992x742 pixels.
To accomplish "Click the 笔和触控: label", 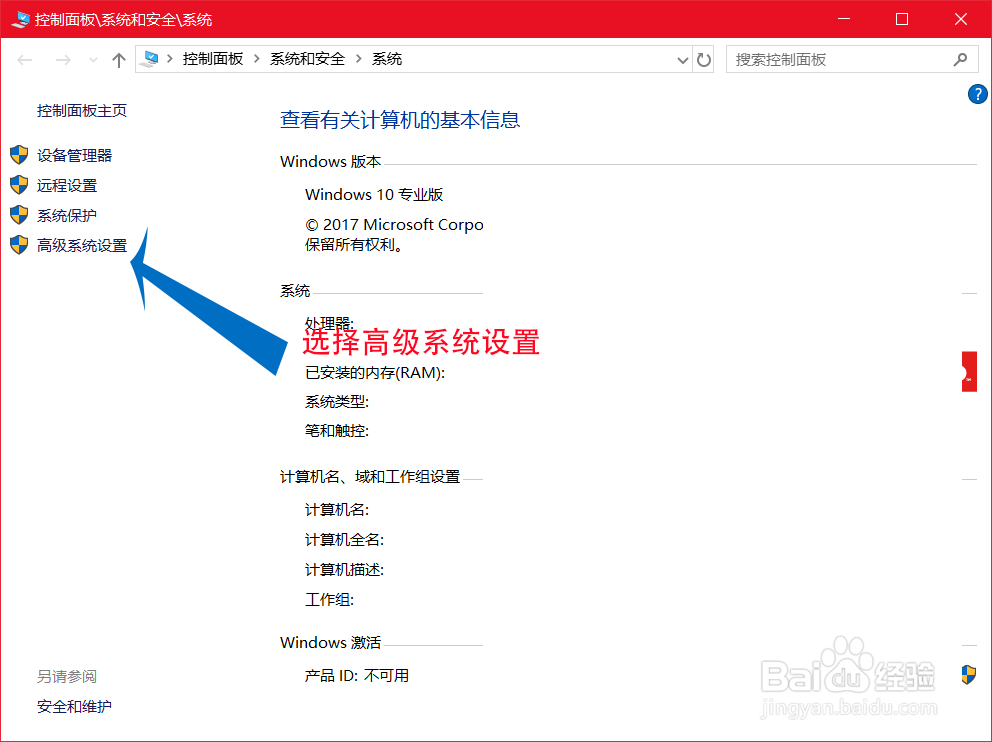I will tap(337, 431).
